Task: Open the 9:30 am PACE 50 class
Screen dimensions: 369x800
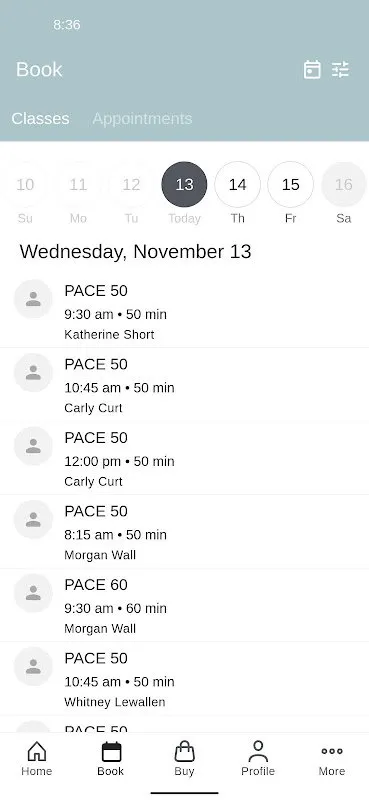Action: click(184, 311)
